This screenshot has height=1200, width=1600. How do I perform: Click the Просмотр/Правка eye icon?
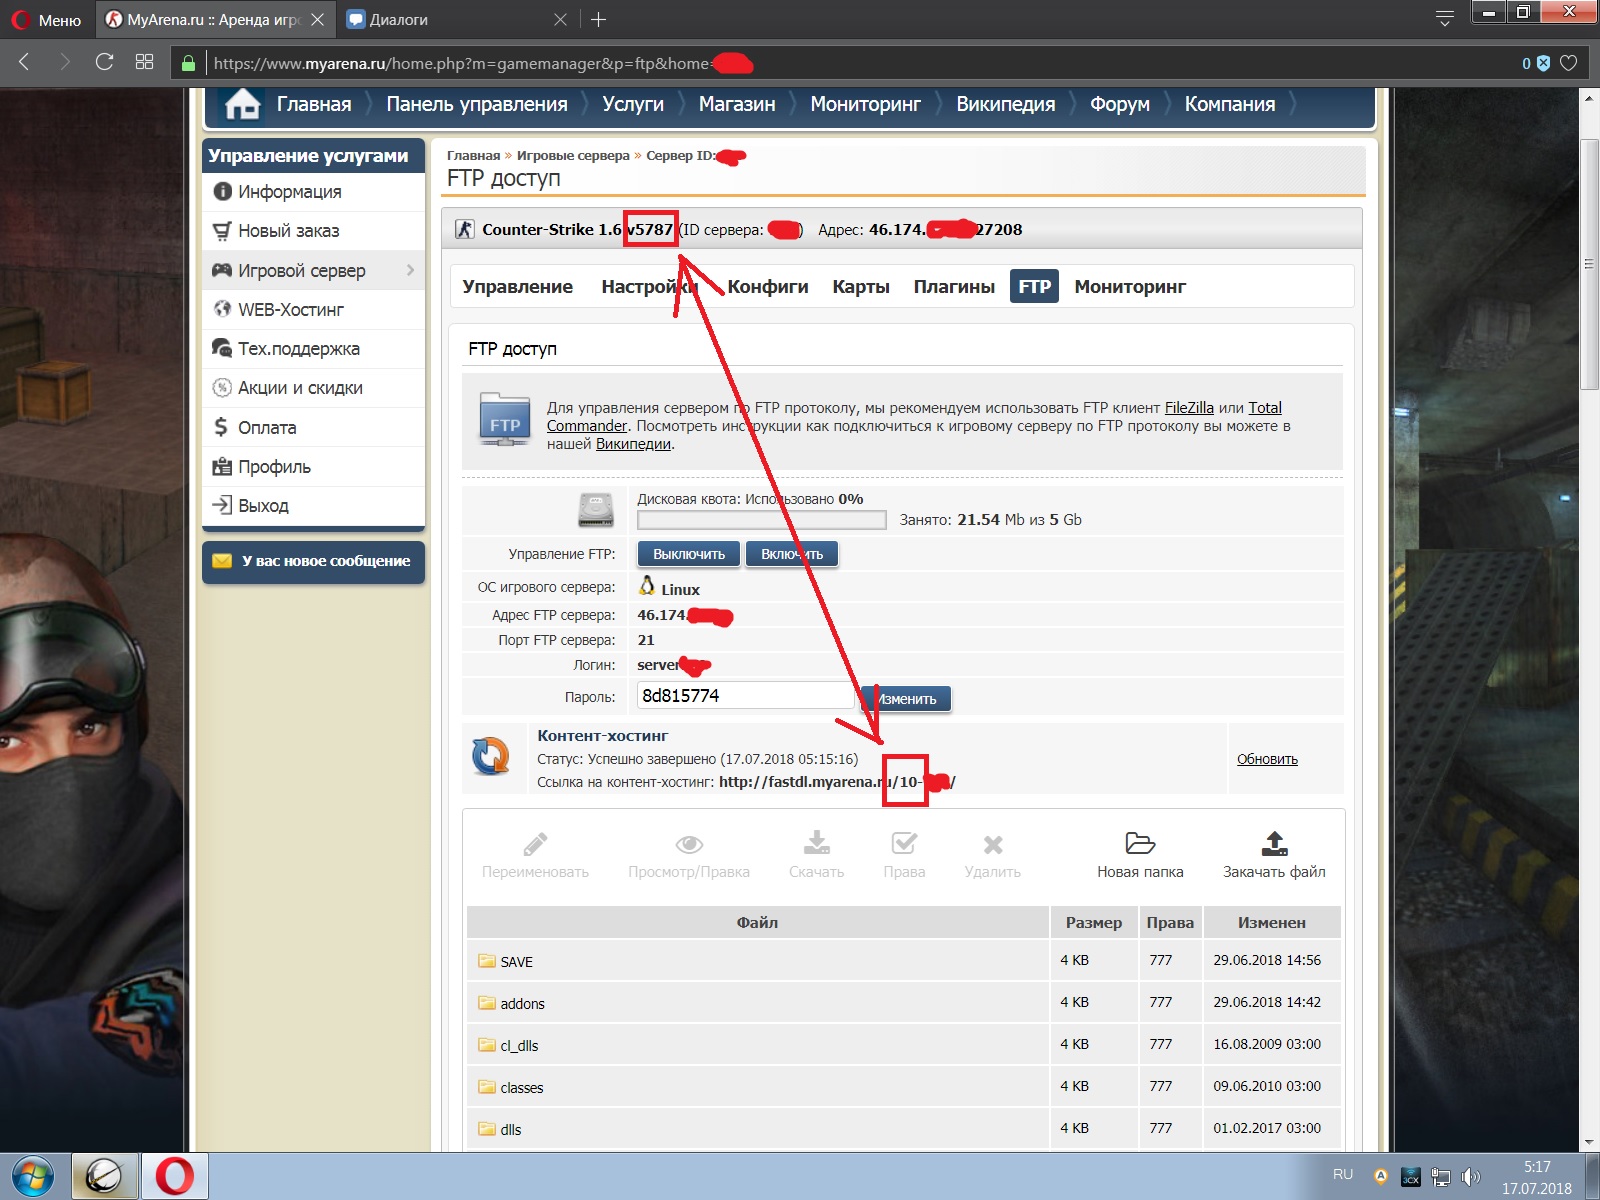pos(689,844)
